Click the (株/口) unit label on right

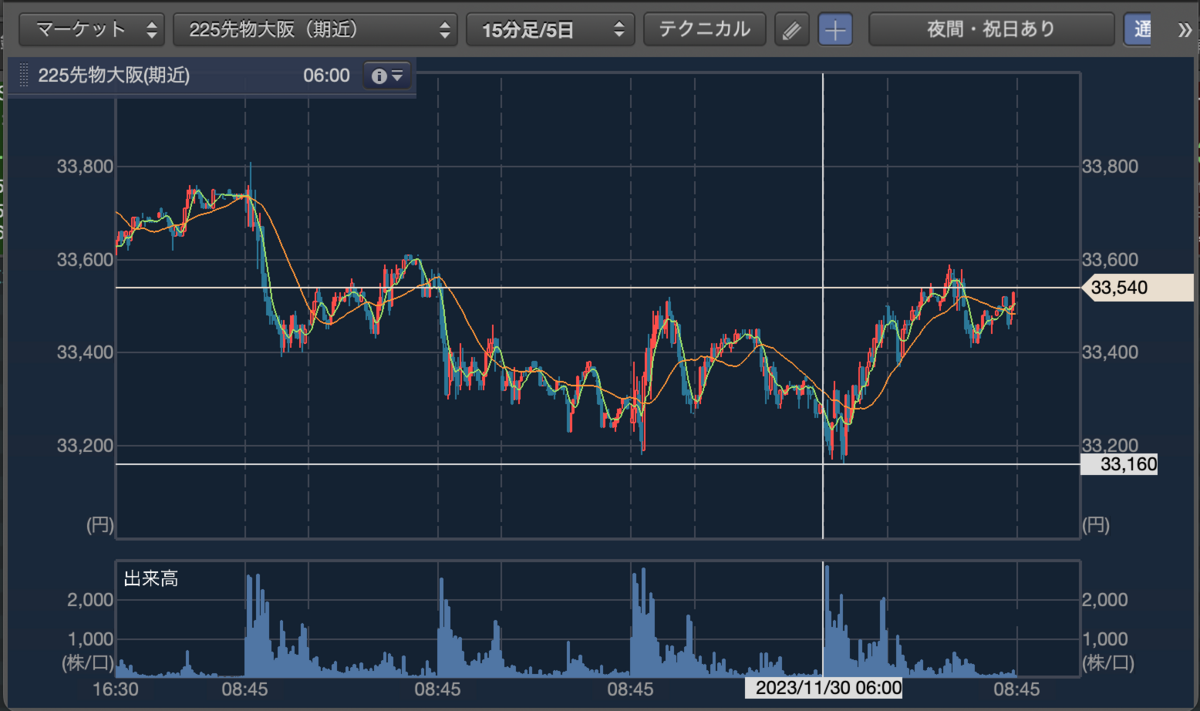(1109, 662)
